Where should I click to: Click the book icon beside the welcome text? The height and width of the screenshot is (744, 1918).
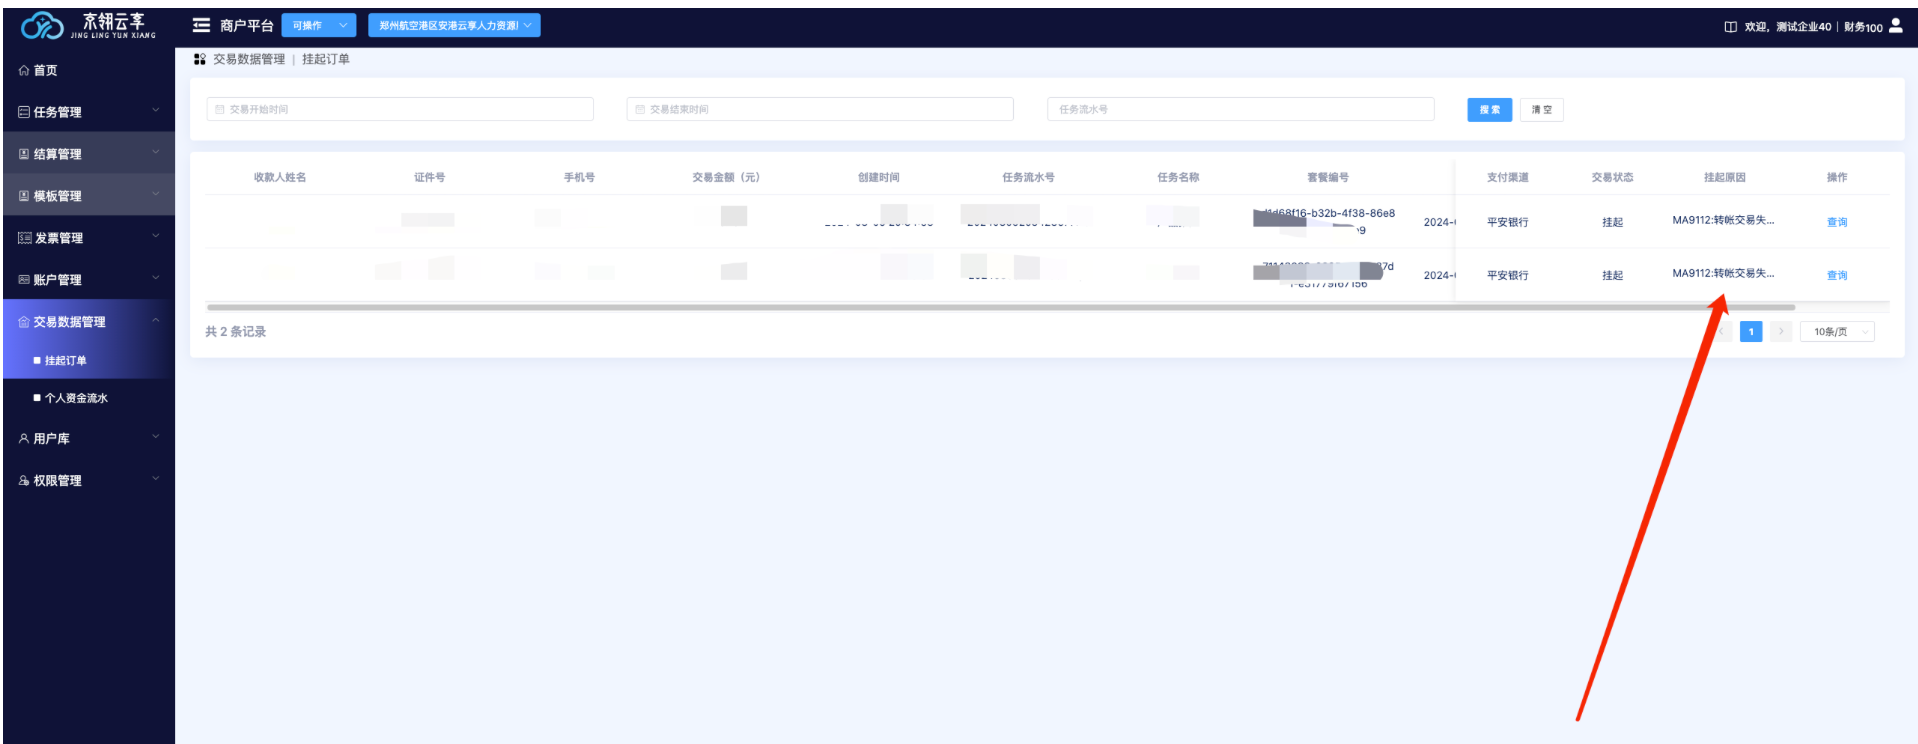point(1730,27)
